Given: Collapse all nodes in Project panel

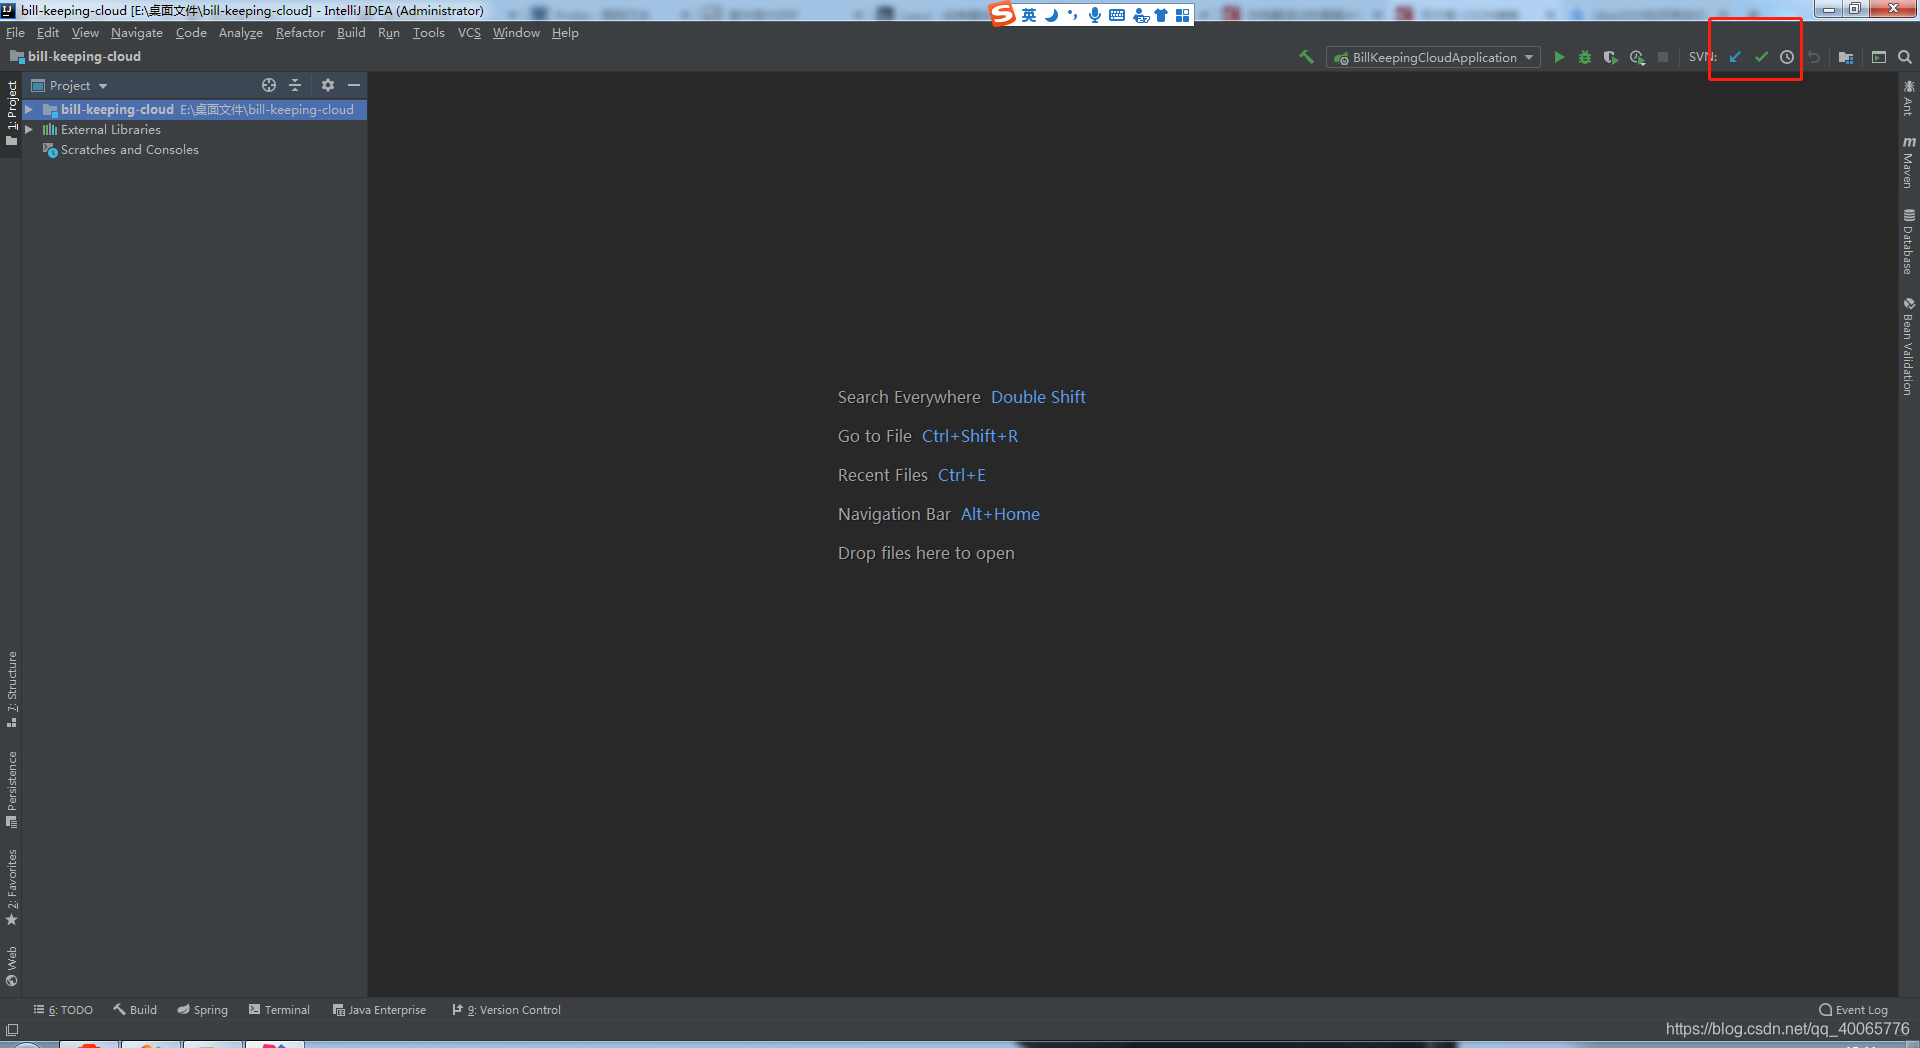Looking at the screenshot, I should [295, 85].
